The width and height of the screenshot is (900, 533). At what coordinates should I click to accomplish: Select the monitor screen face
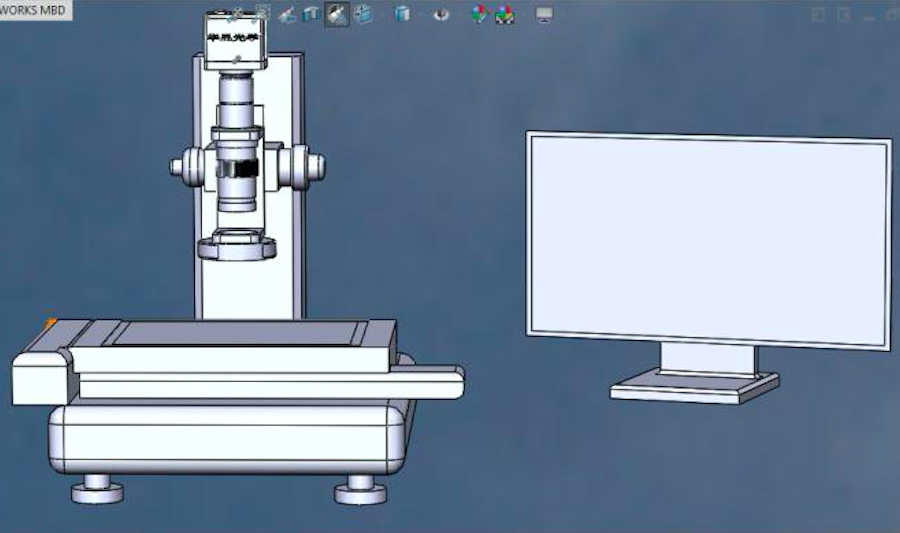coord(708,238)
